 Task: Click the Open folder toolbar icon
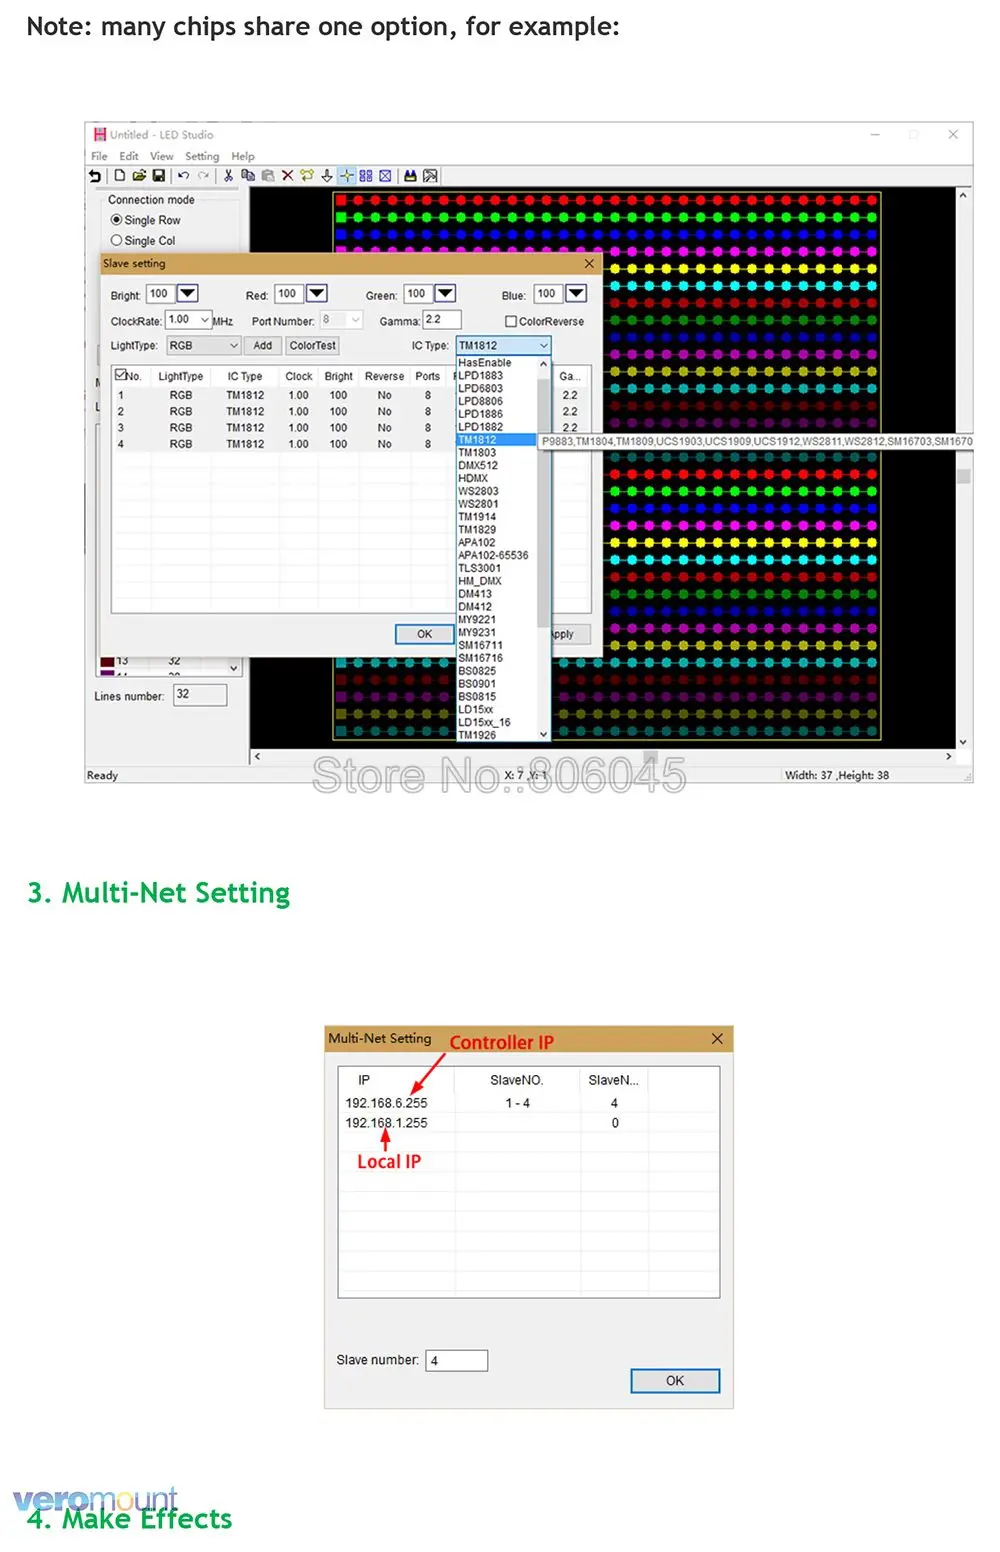click(139, 176)
